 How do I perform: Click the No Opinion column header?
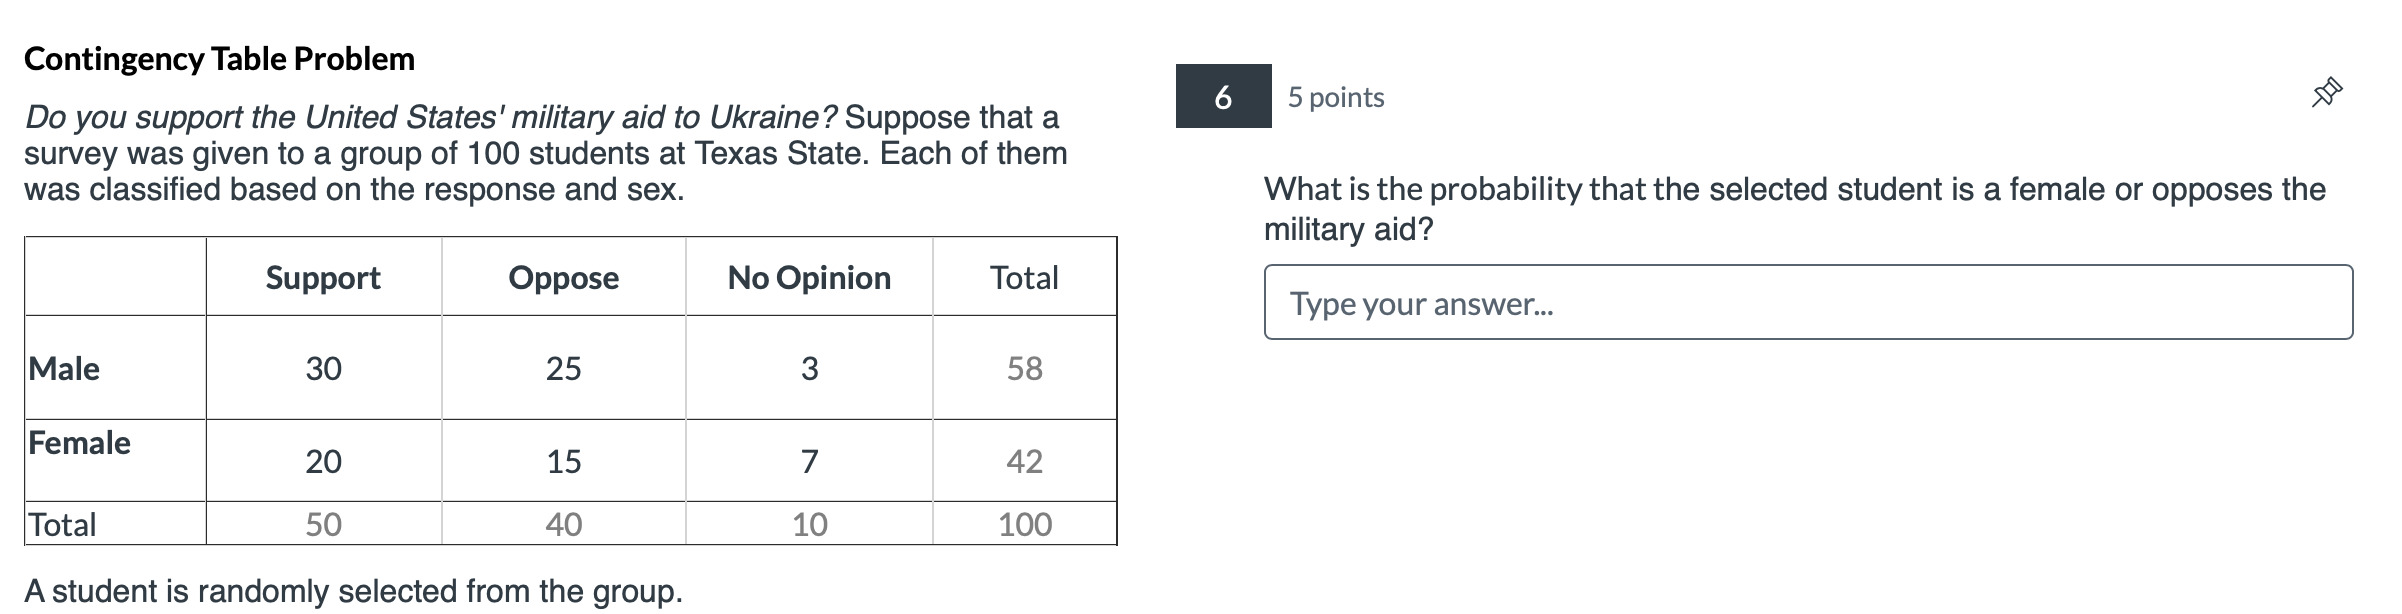click(810, 278)
